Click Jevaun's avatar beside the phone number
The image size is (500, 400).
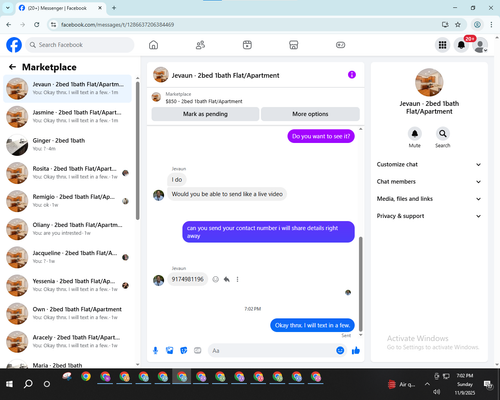pos(158,280)
